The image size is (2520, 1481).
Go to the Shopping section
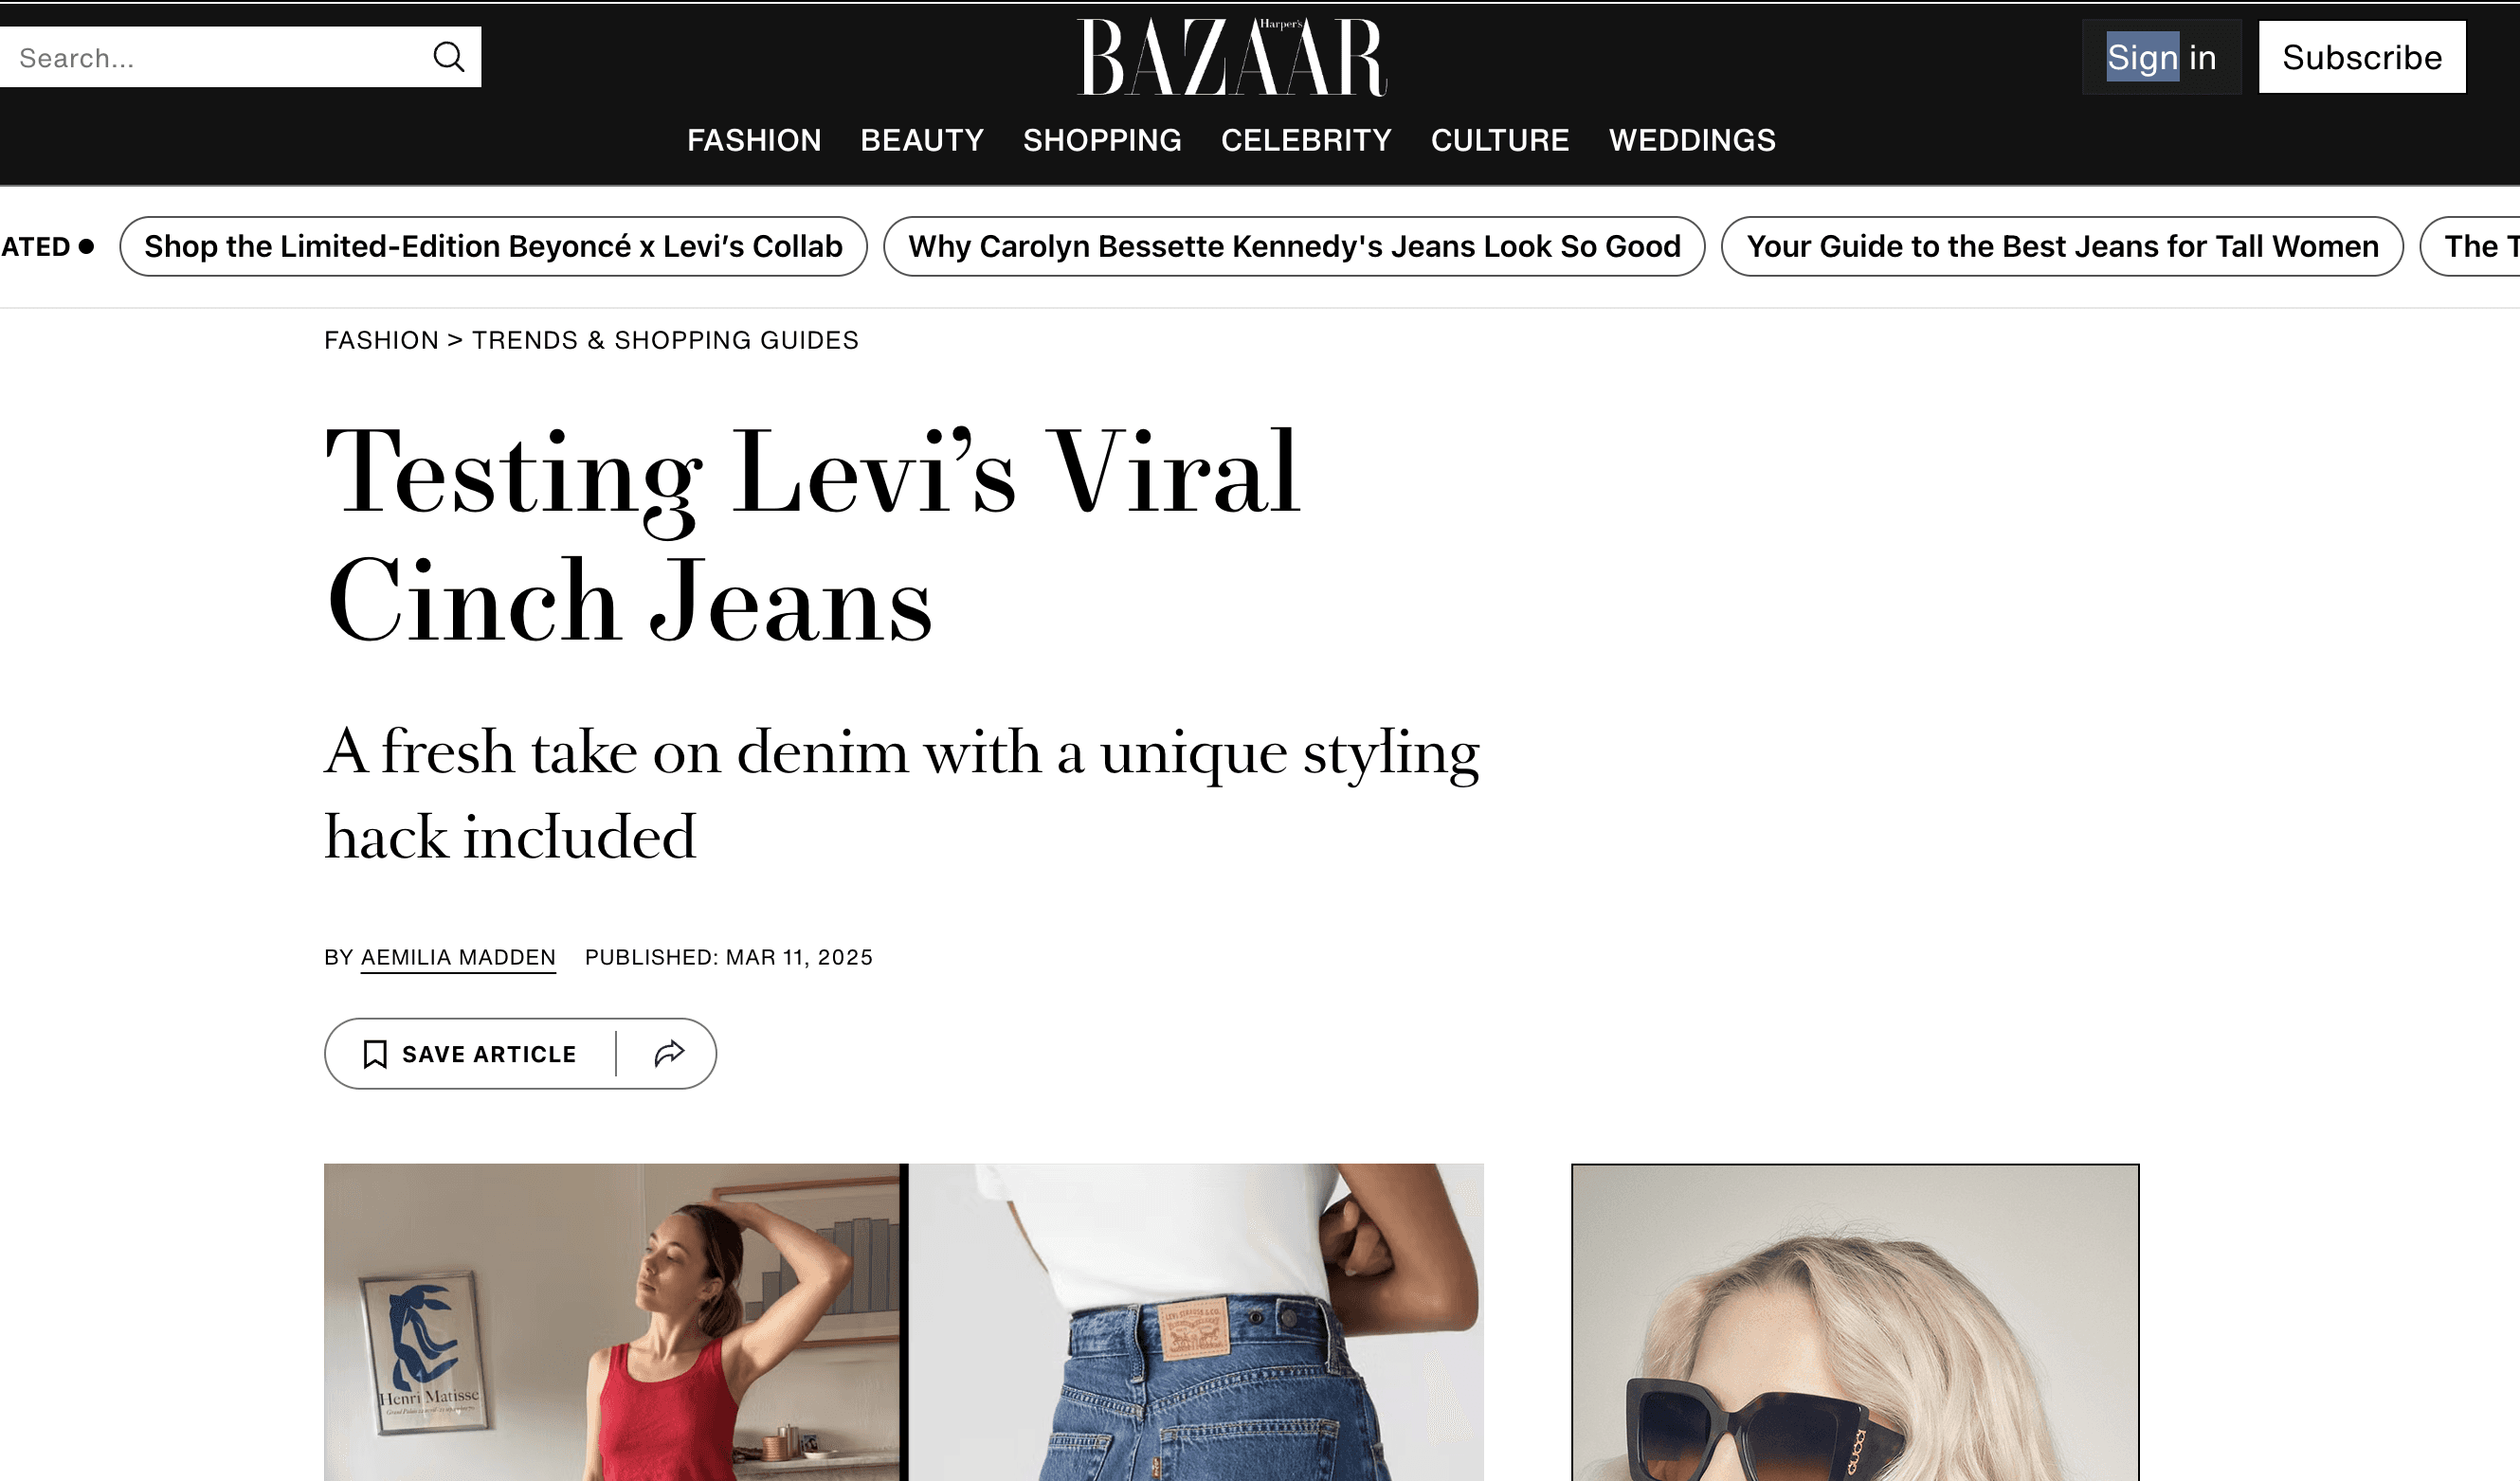click(1102, 140)
